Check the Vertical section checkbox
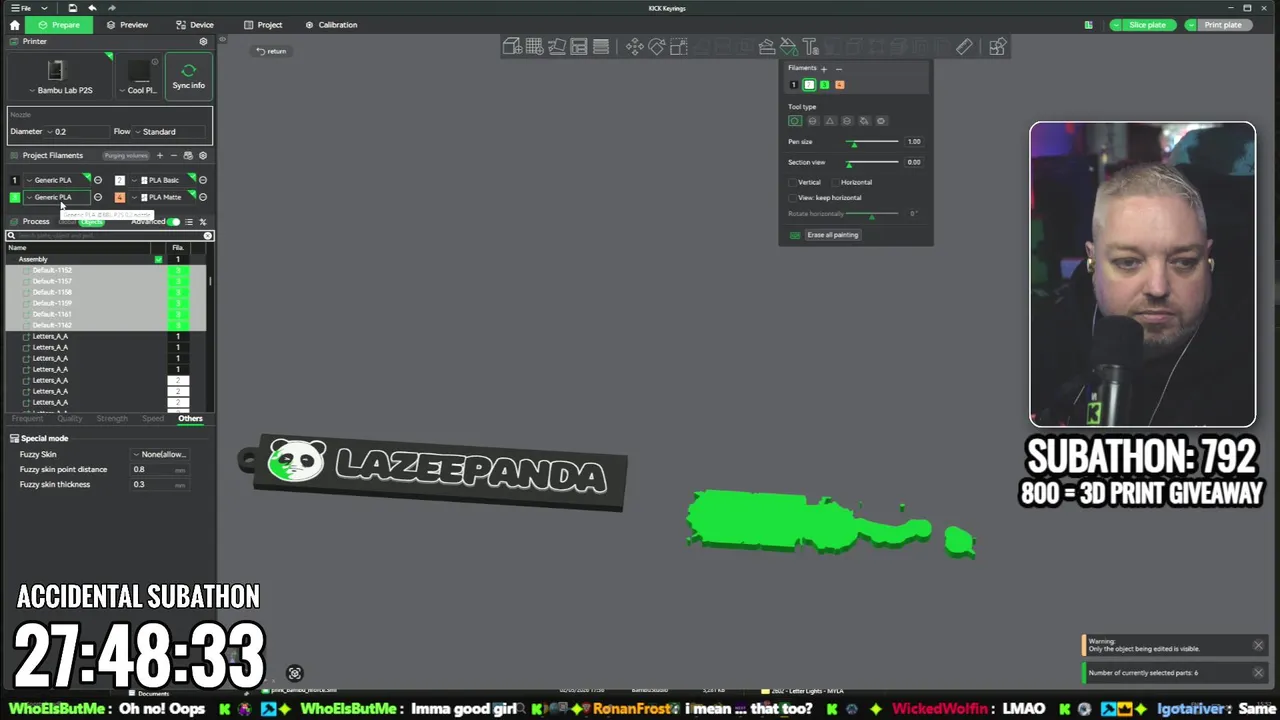Image resolution: width=1280 pixels, height=720 pixels. (793, 183)
